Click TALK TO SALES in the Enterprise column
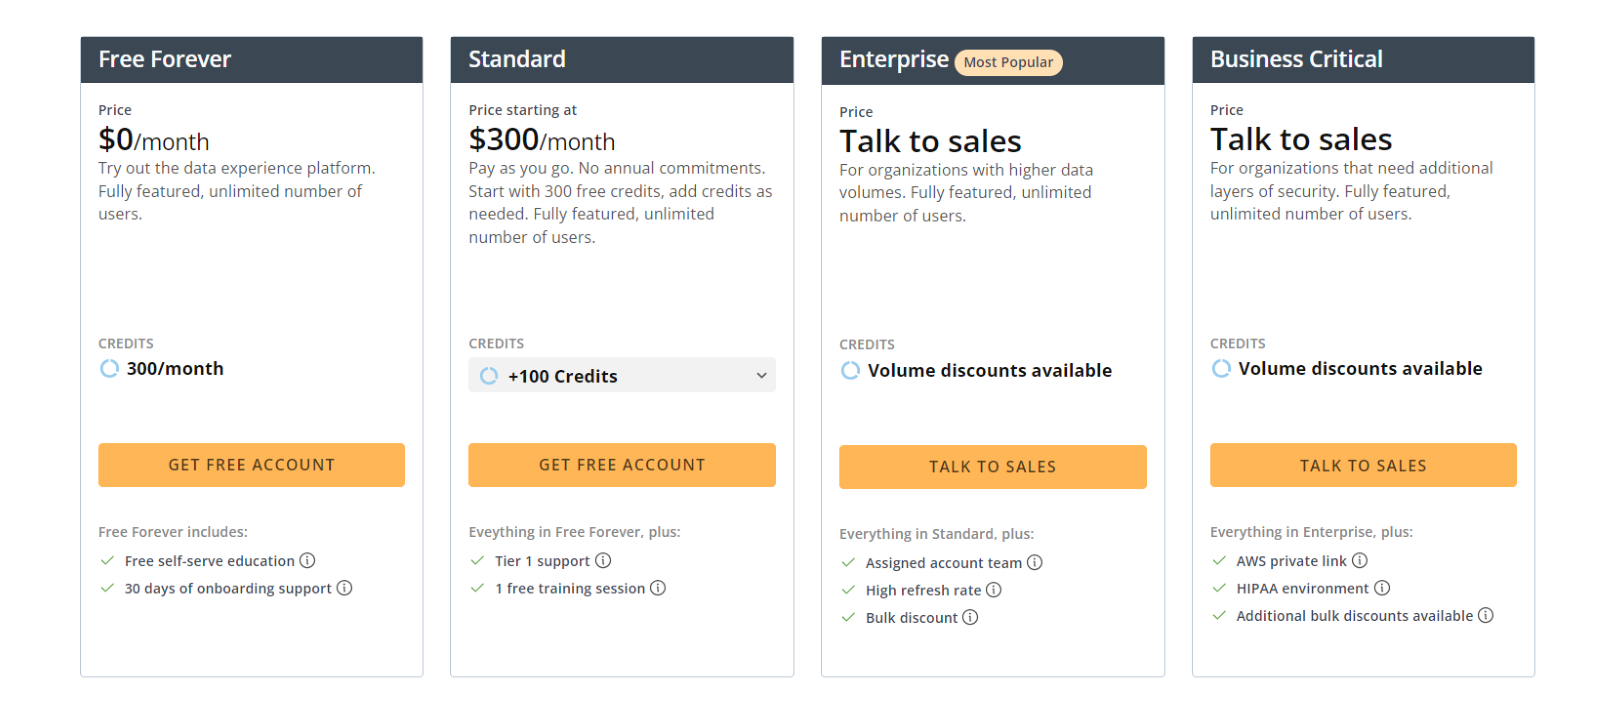This screenshot has width=1600, height=703. coord(993,466)
